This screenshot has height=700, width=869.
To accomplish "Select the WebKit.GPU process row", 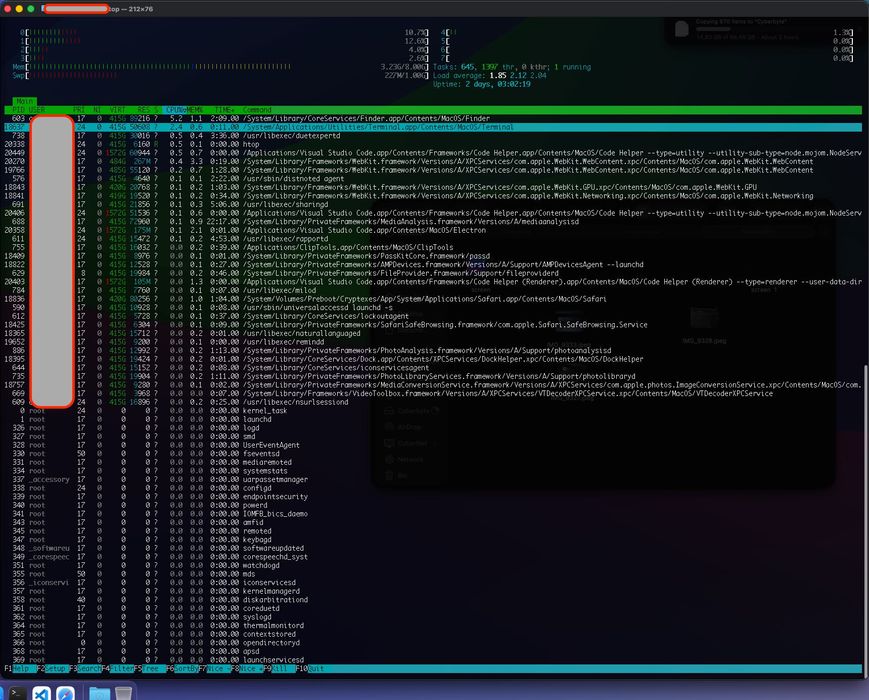I will point(433,187).
